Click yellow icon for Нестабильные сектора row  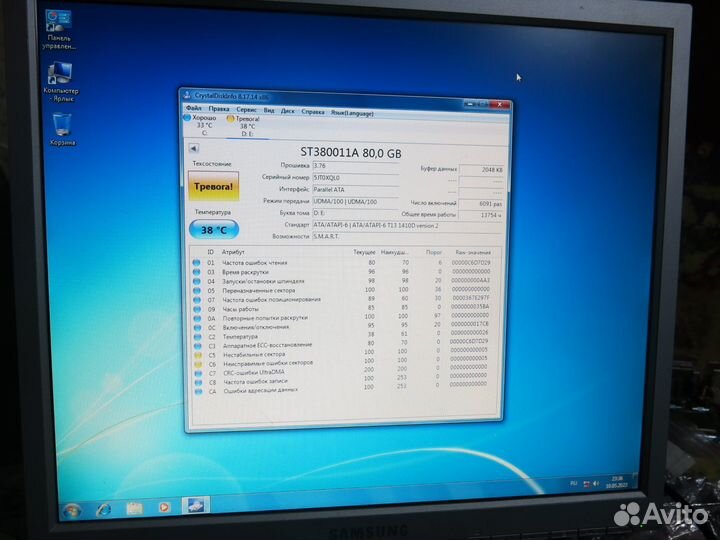pyautogui.click(x=198, y=355)
